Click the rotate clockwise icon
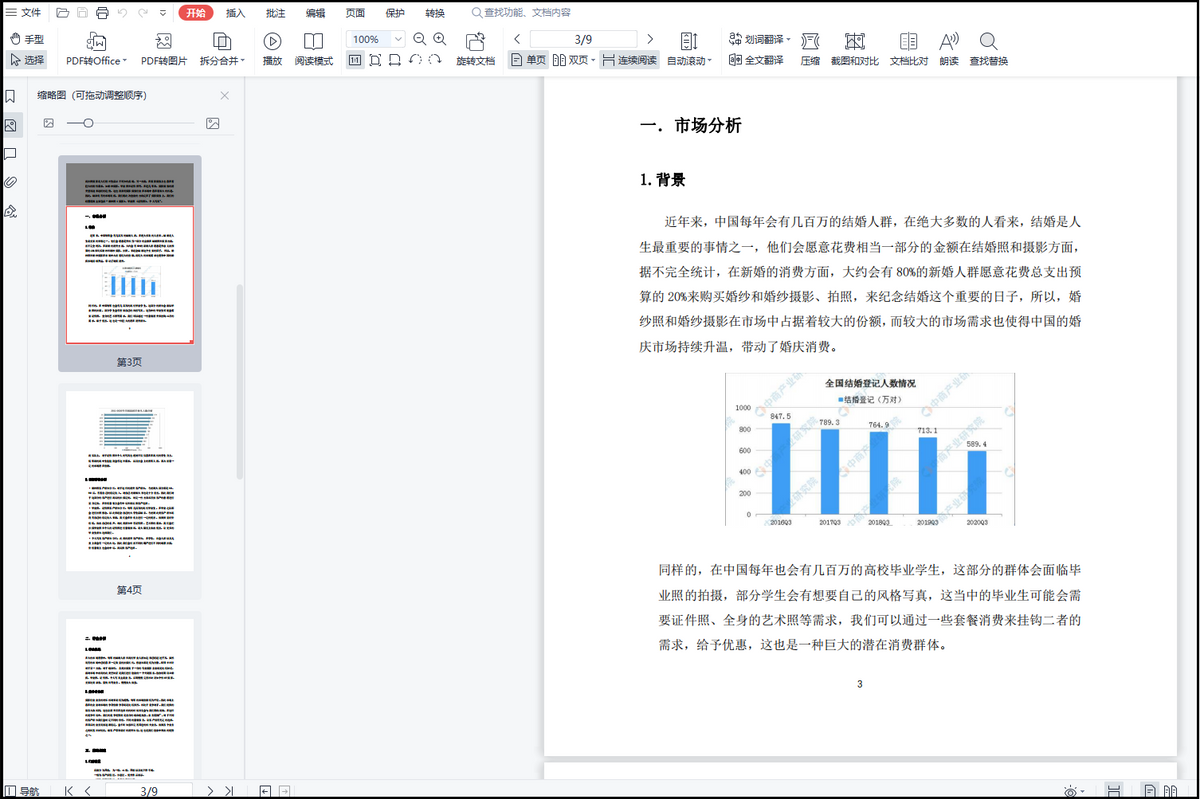Screen dimensions: 1200x799 (x=435, y=60)
